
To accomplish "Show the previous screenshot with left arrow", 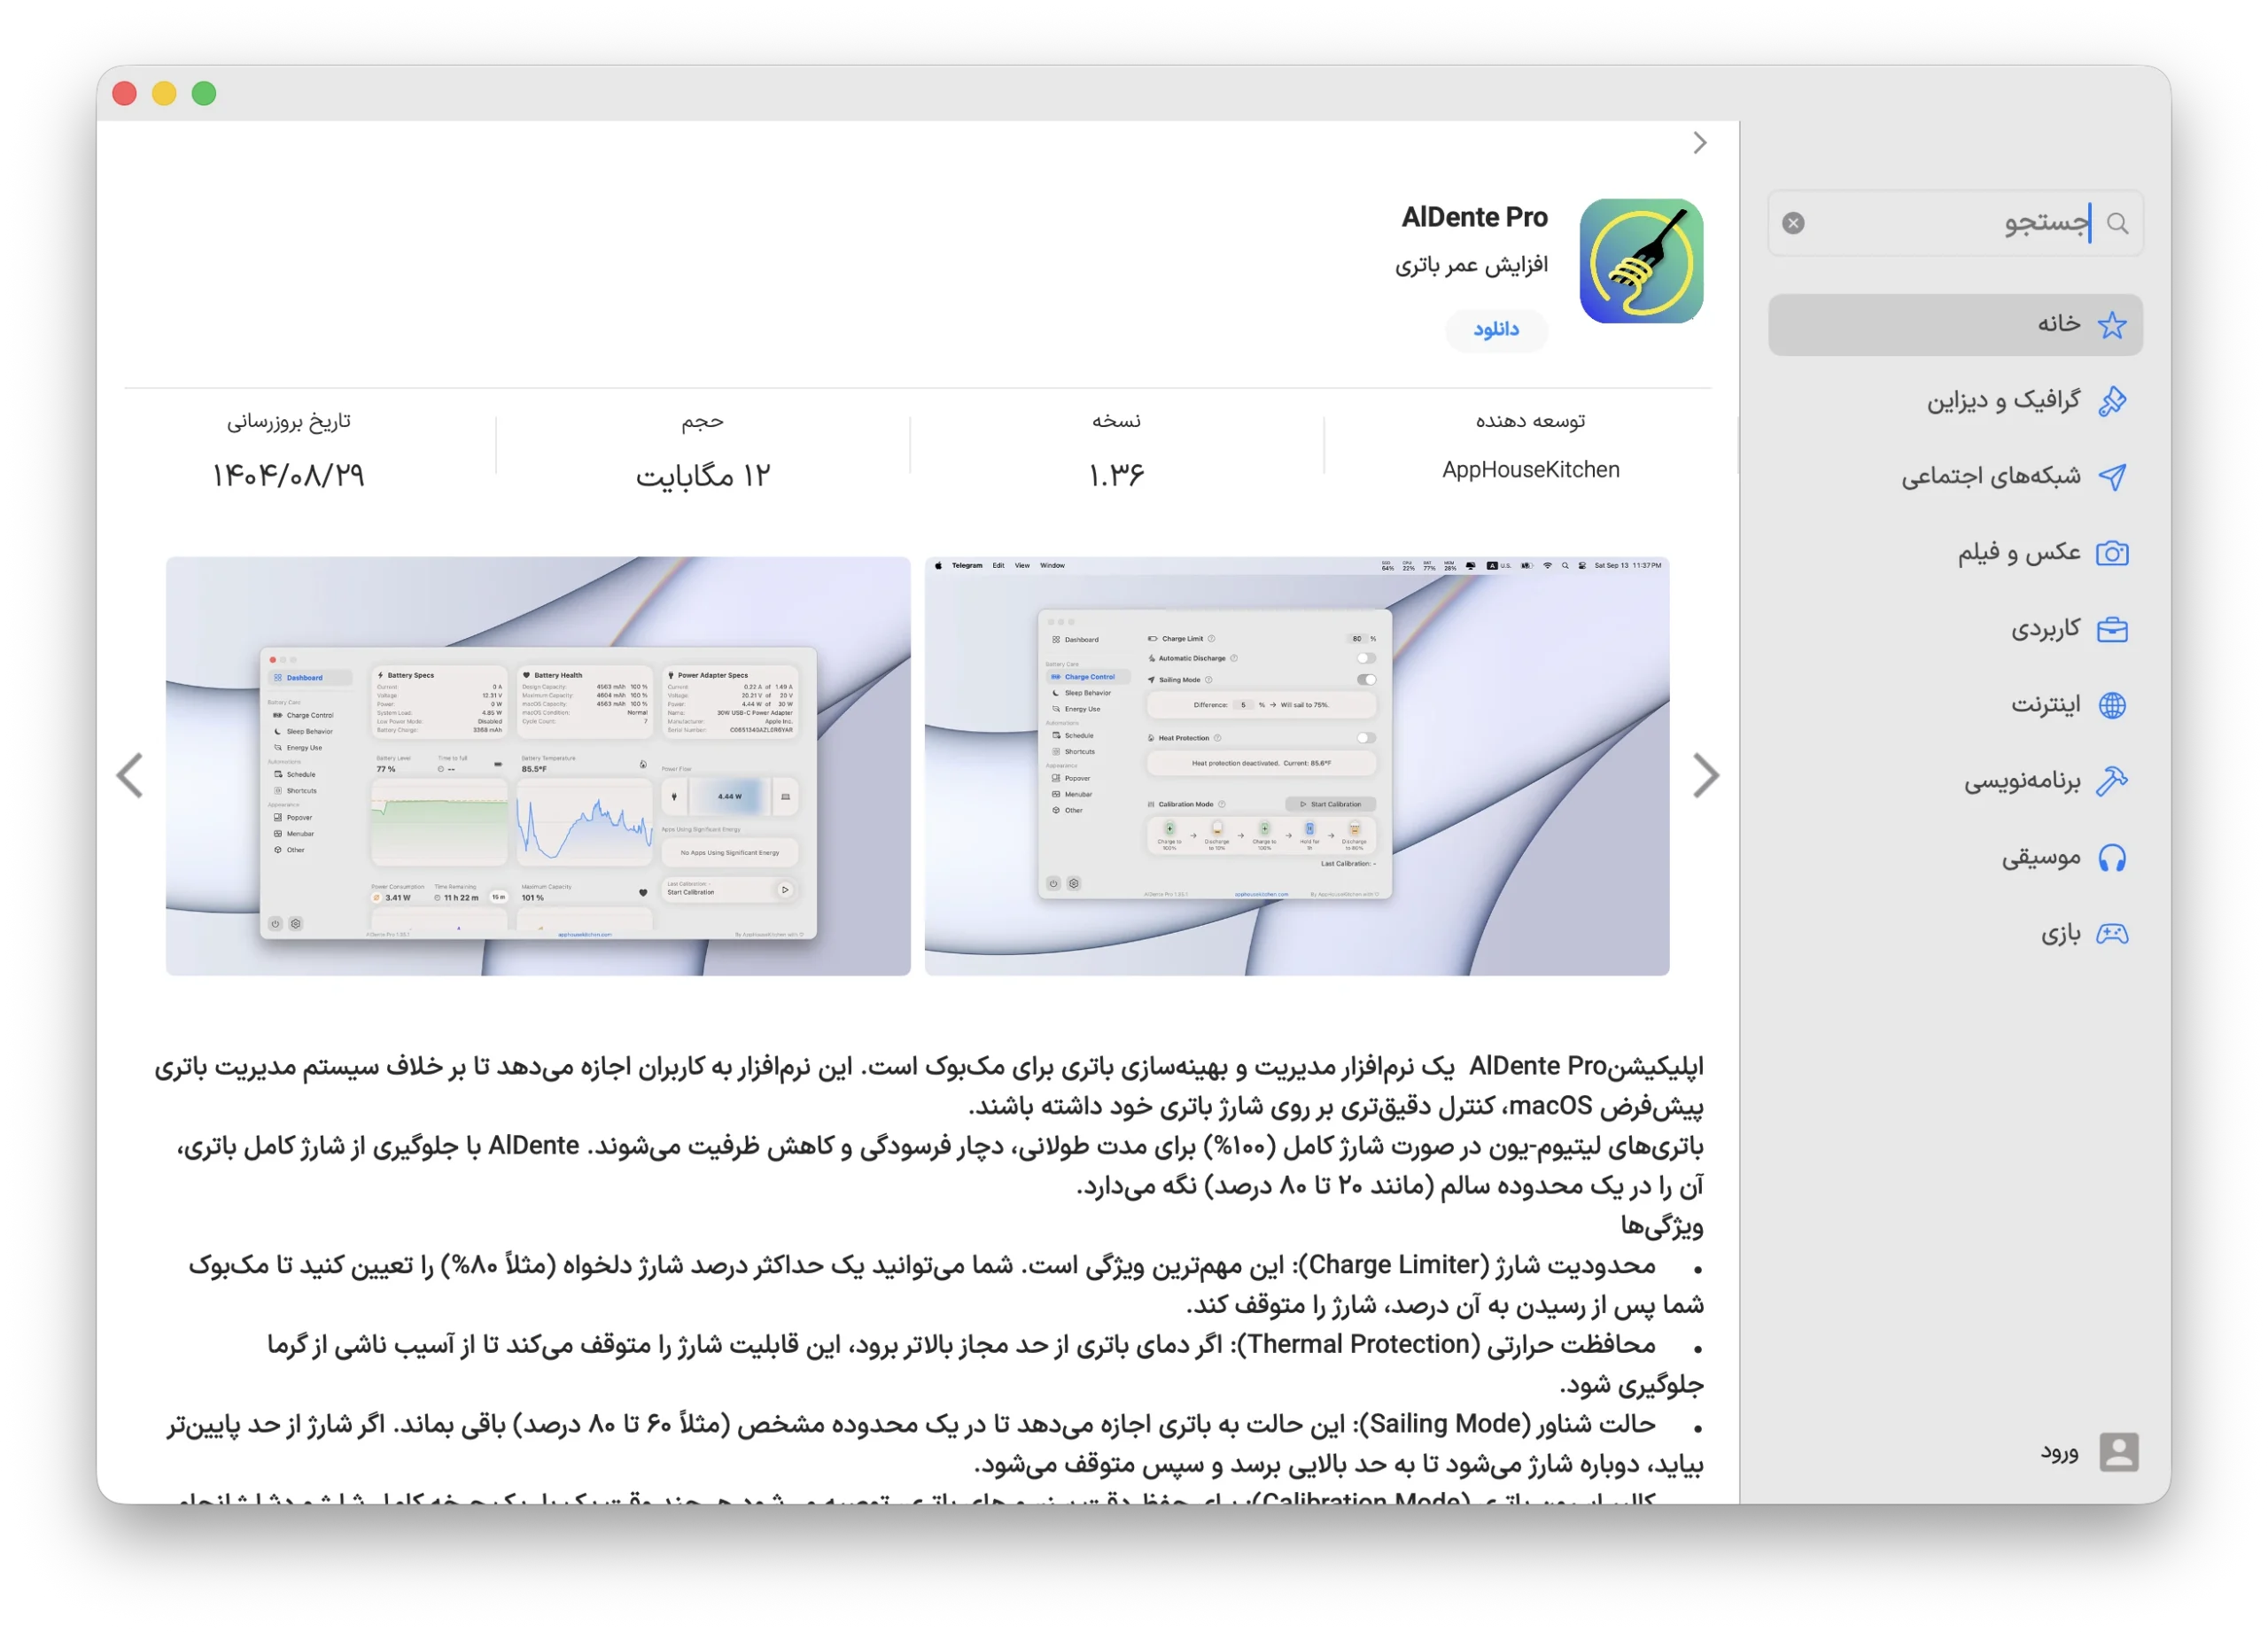I will tap(130, 775).
